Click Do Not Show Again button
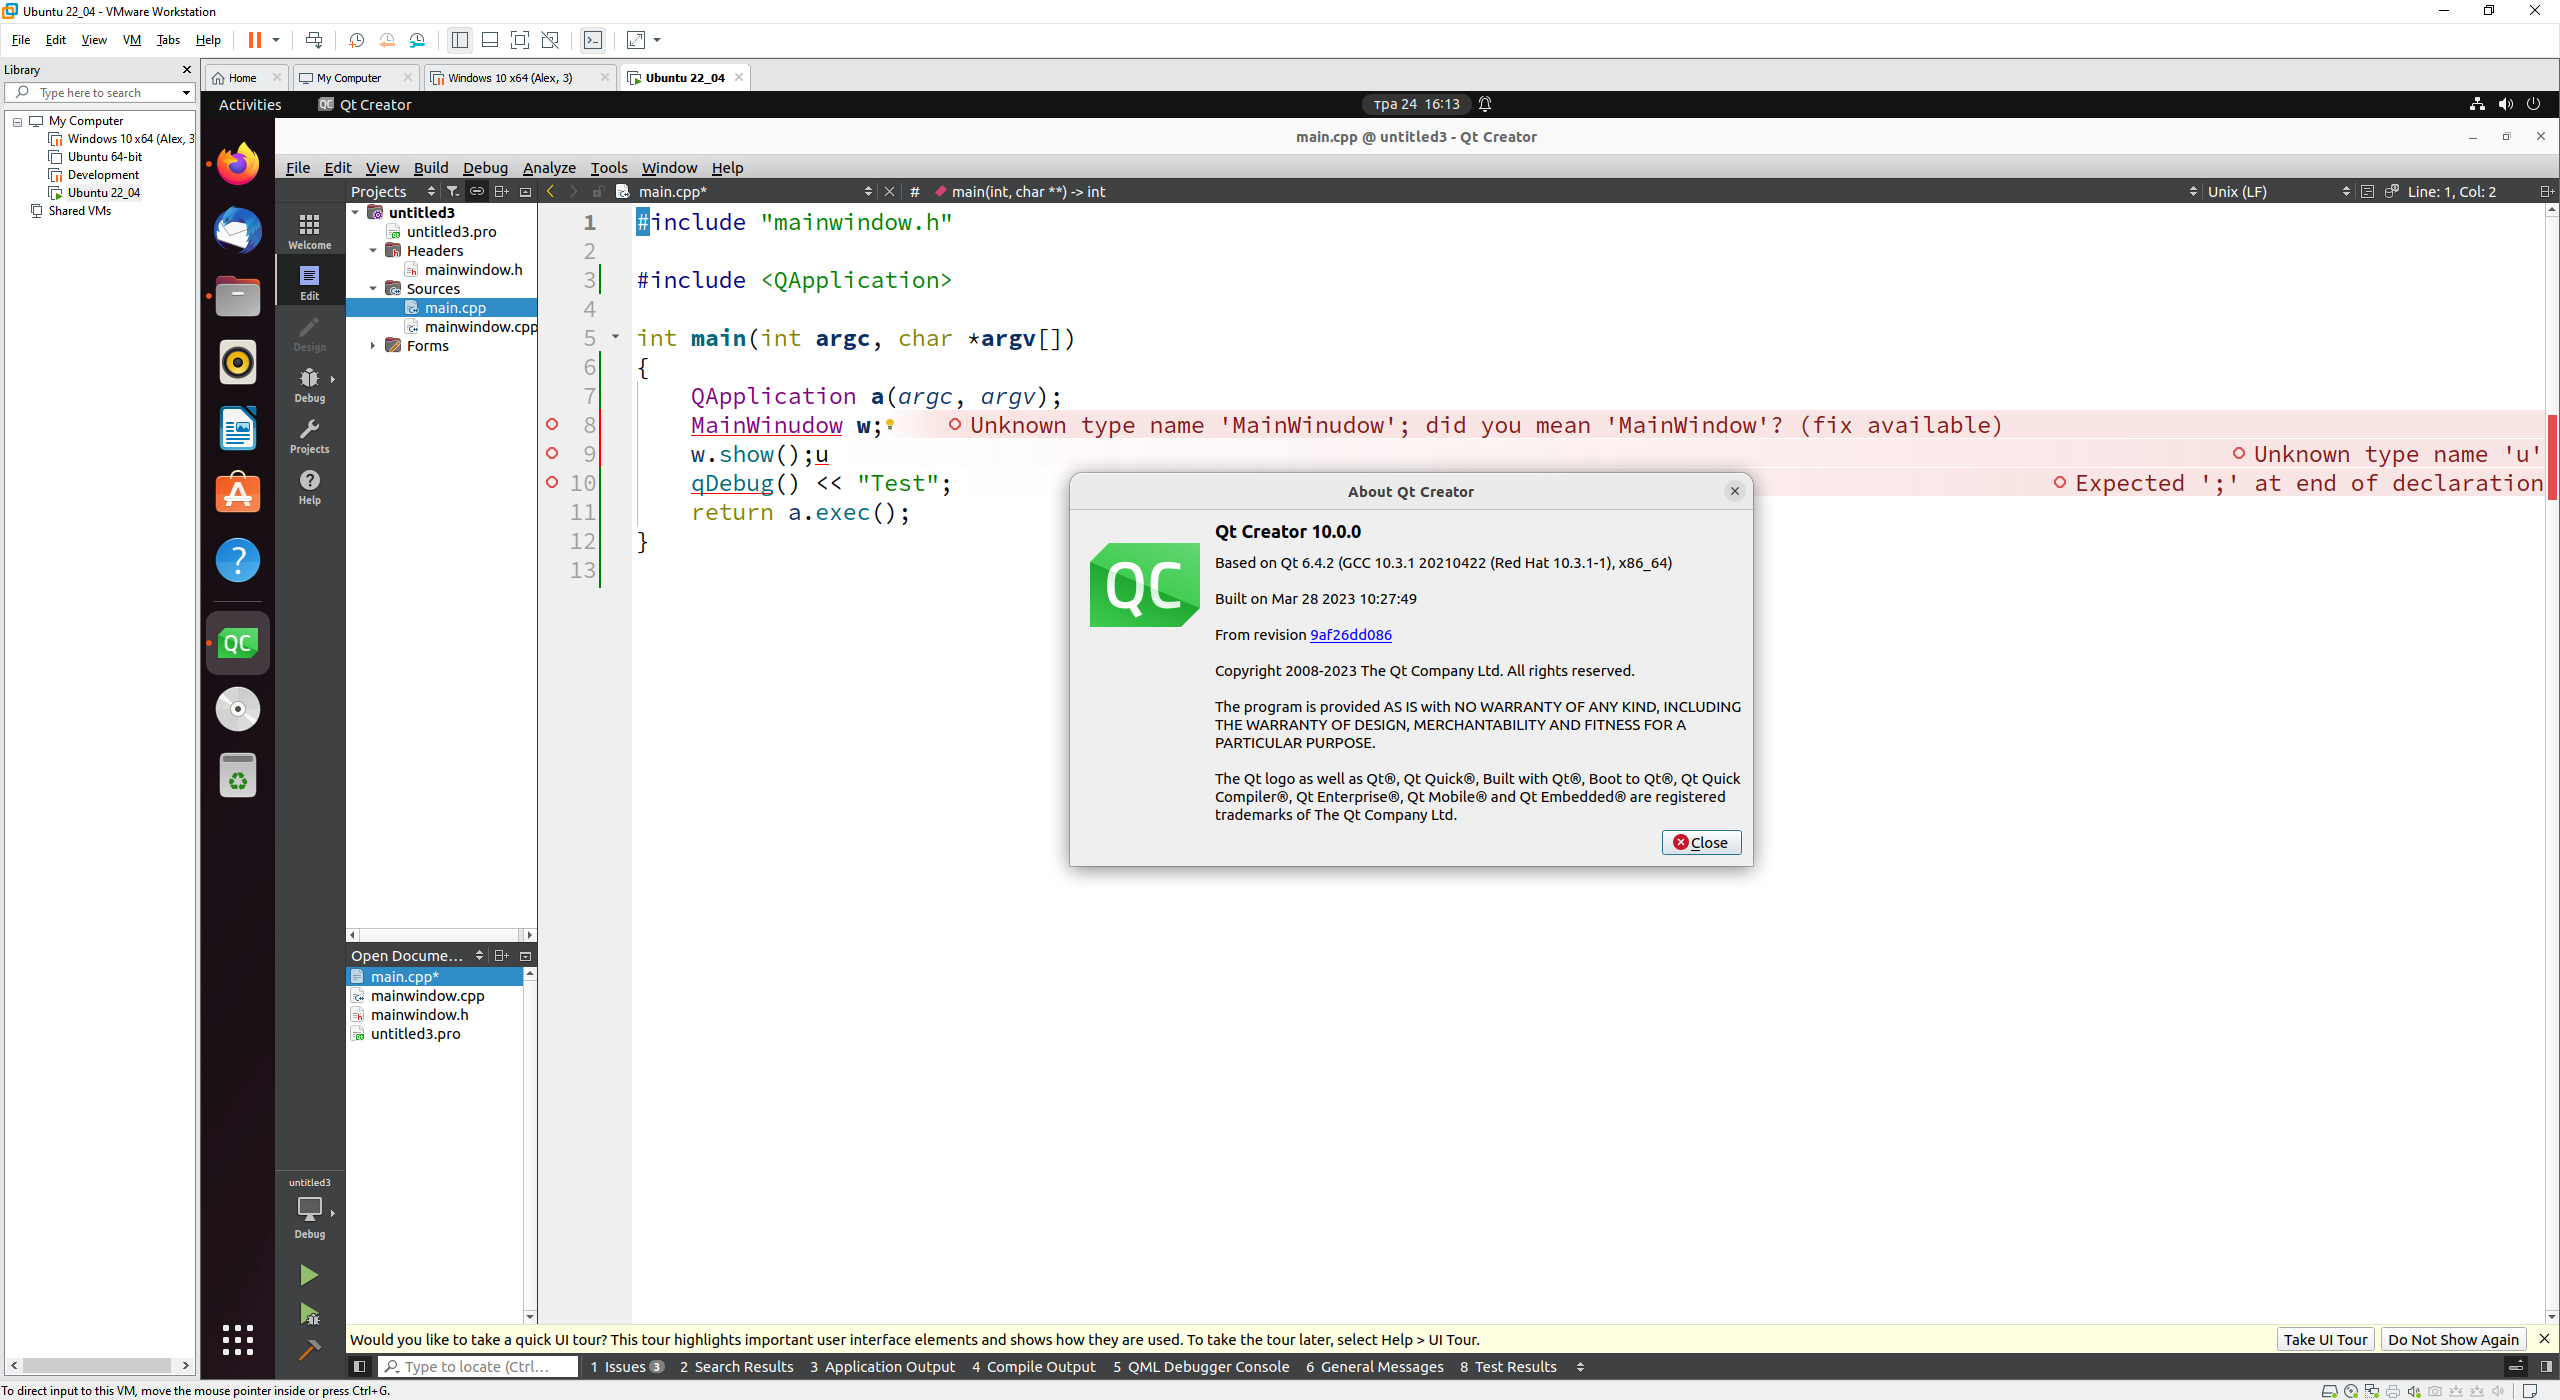2560x1400 pixels. pyautogui.click(x=2453, y=1339)
